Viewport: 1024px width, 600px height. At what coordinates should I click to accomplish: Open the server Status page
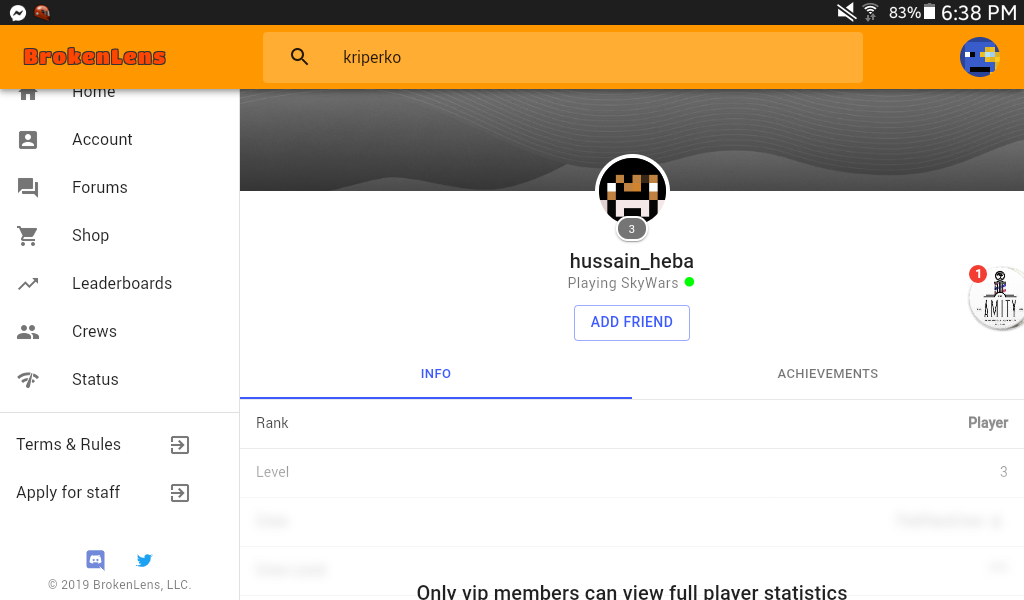120,379
